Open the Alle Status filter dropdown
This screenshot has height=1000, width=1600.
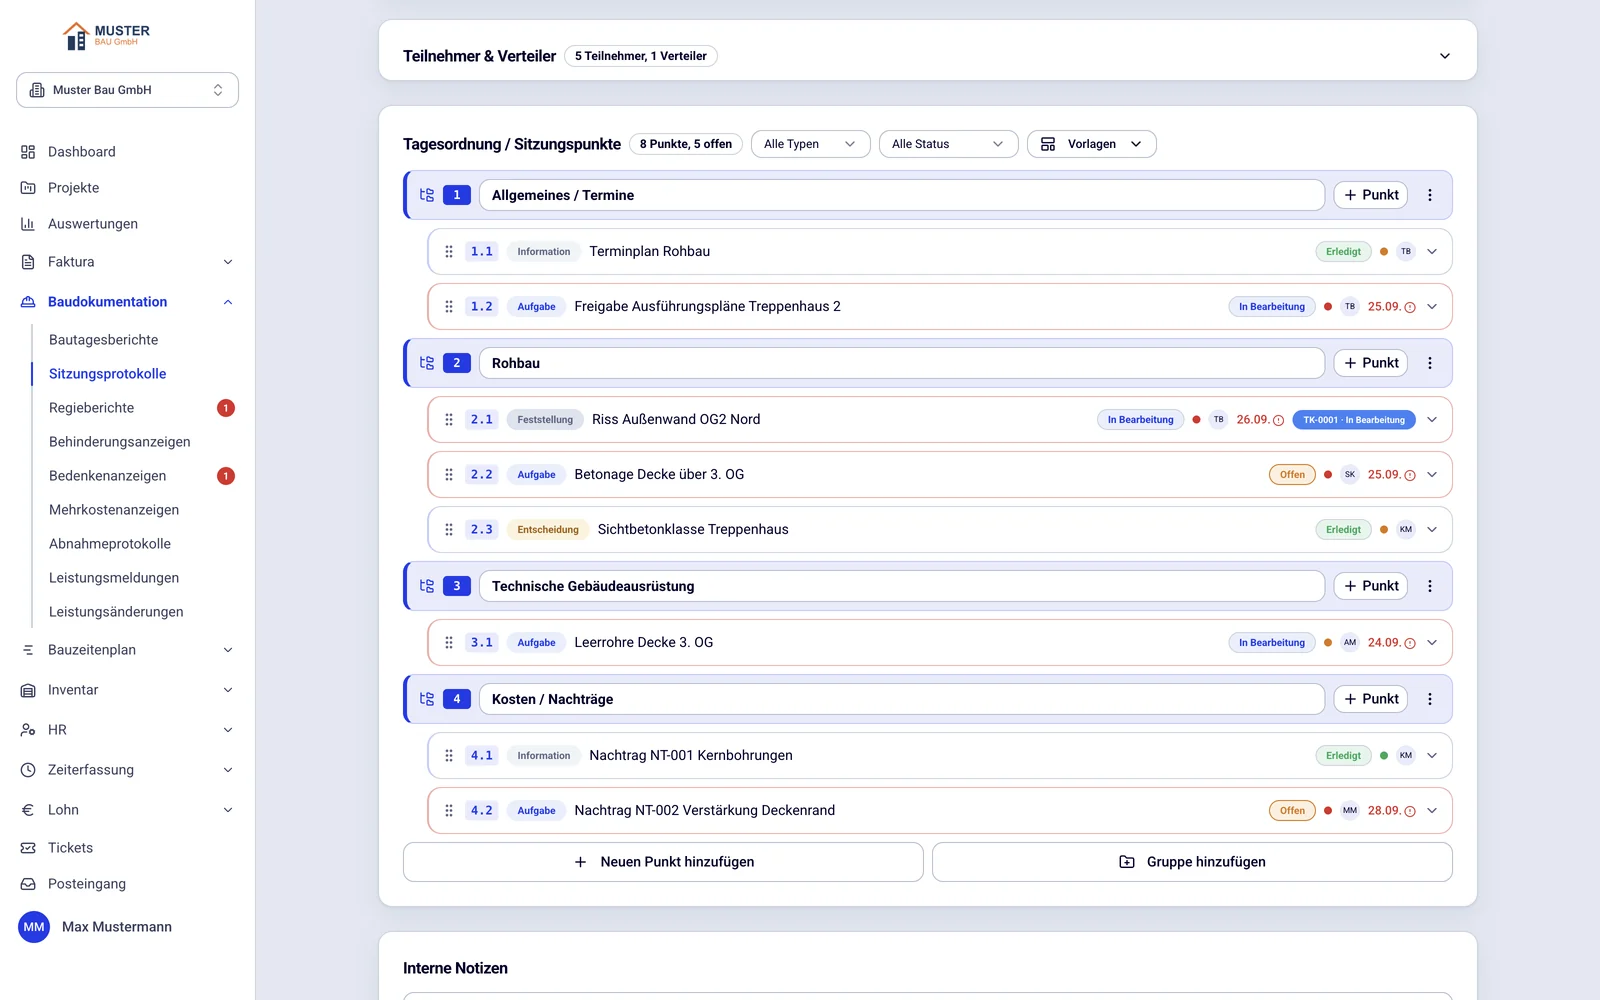(948, 144)
